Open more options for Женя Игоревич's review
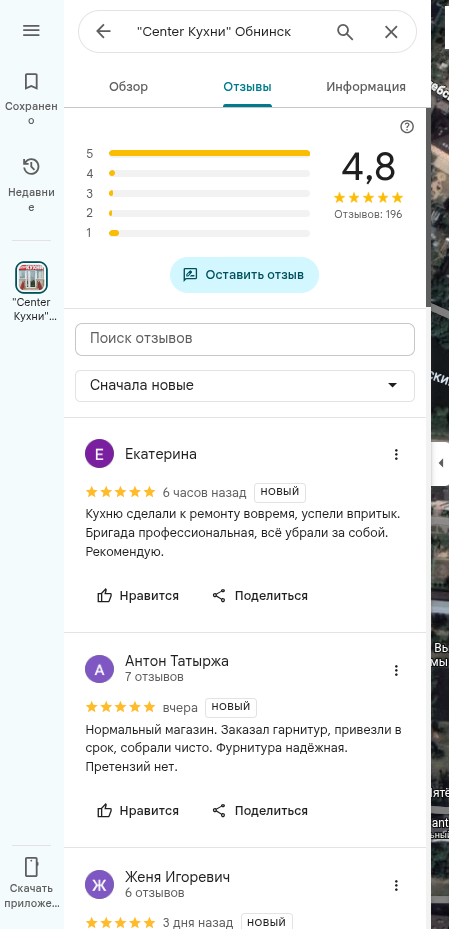This screenshot has height=929, width=449. tap(396, 886)
